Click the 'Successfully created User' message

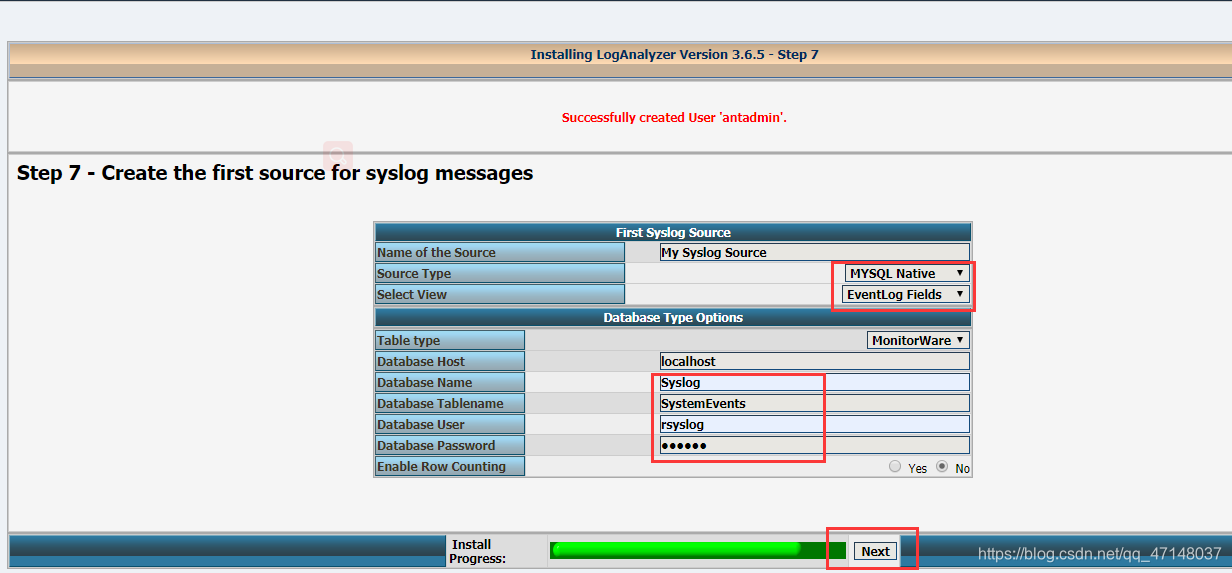coord(674,117)
